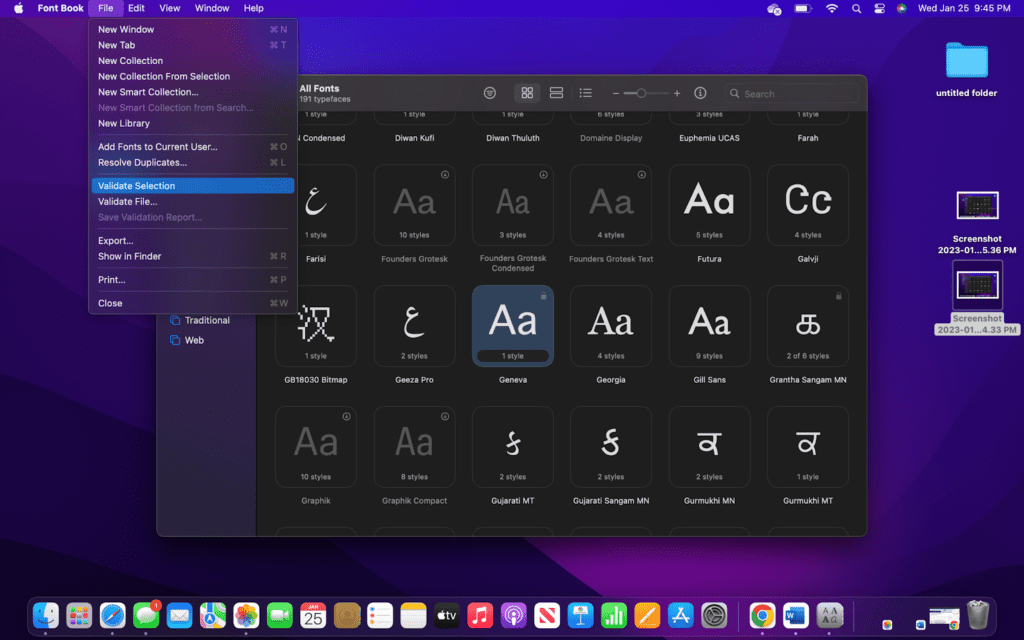Switch to list view of fonts
Viewport: 1024px width, 640px height.
click(x=586, y=93)
